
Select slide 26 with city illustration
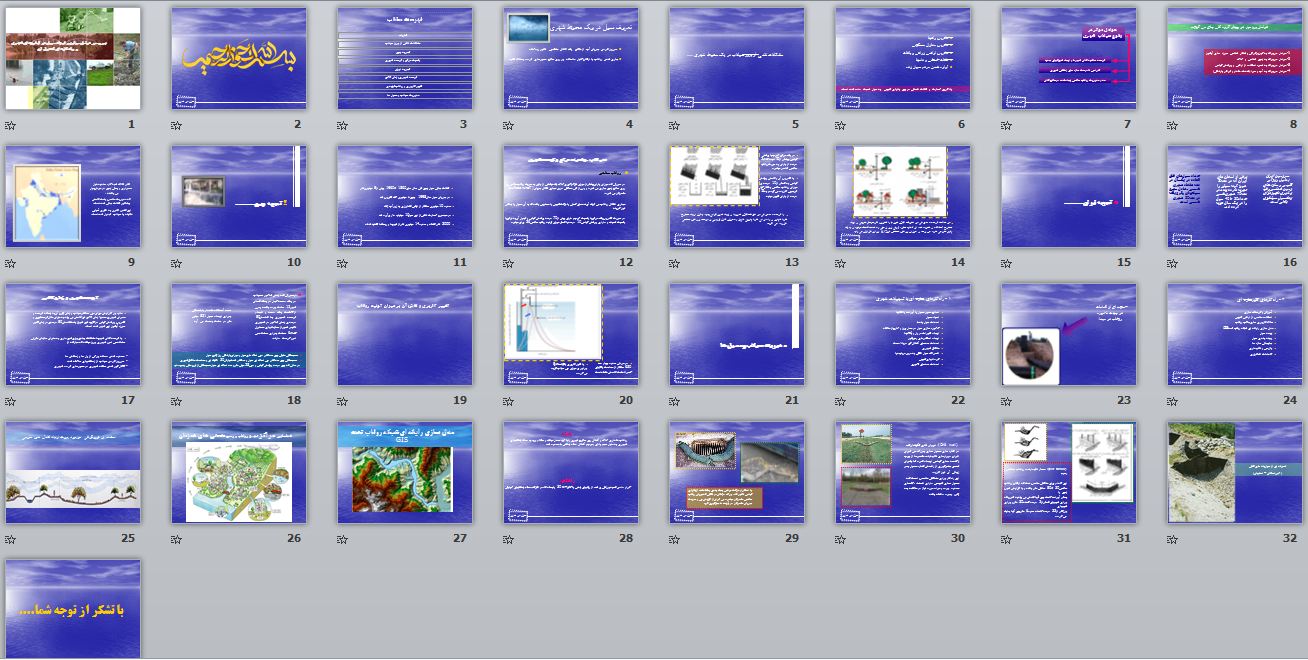(x=239, y=473)
